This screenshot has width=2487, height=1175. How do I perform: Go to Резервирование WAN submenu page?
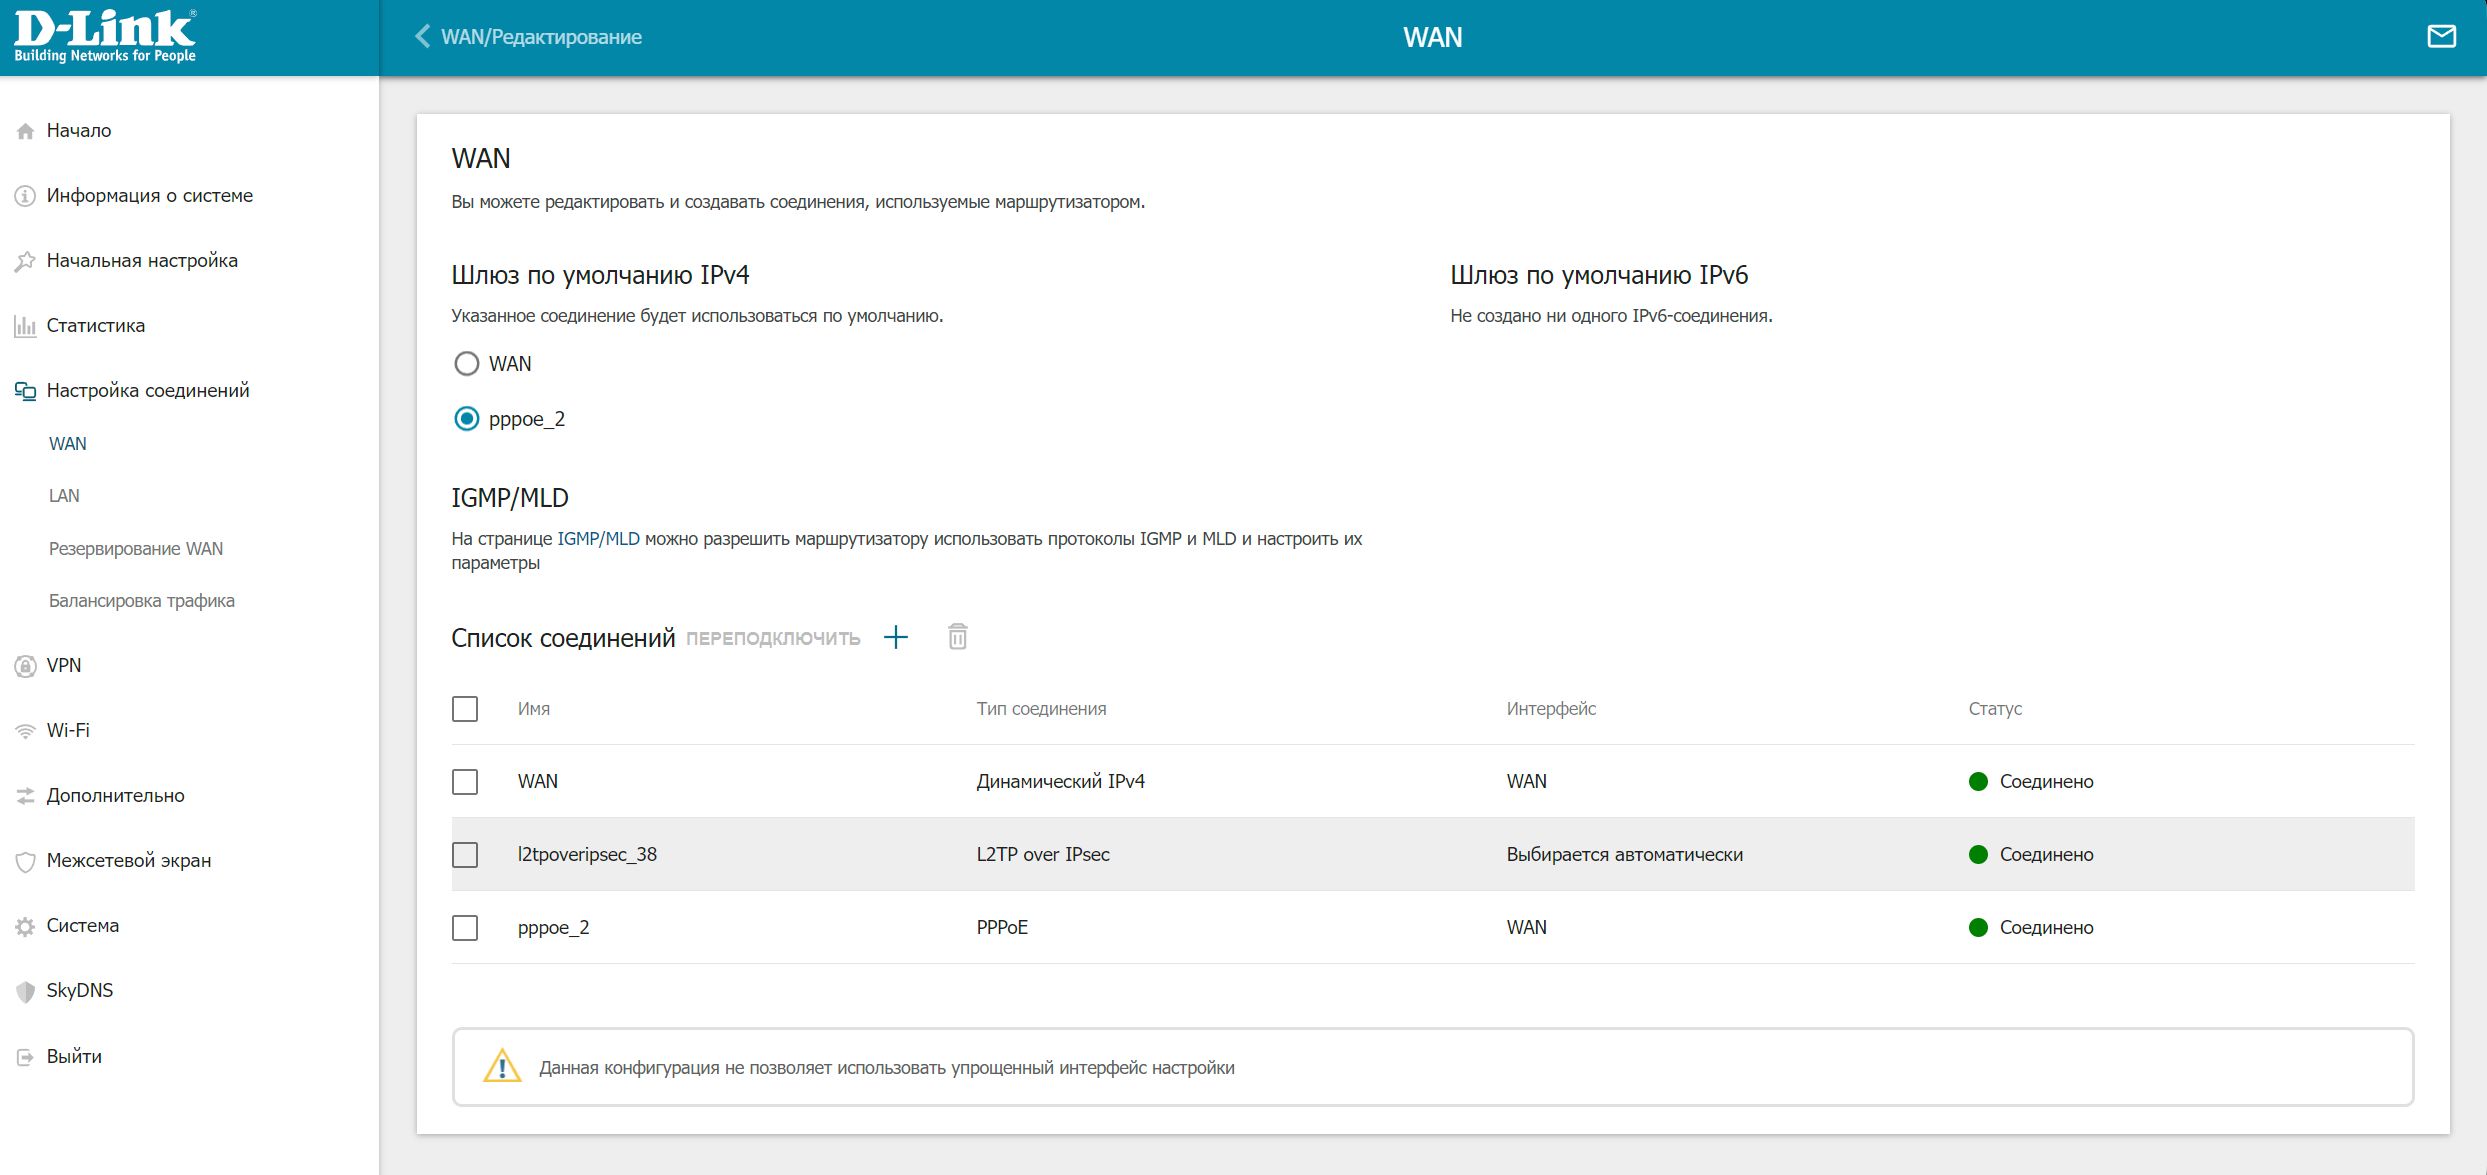[136, 549]
